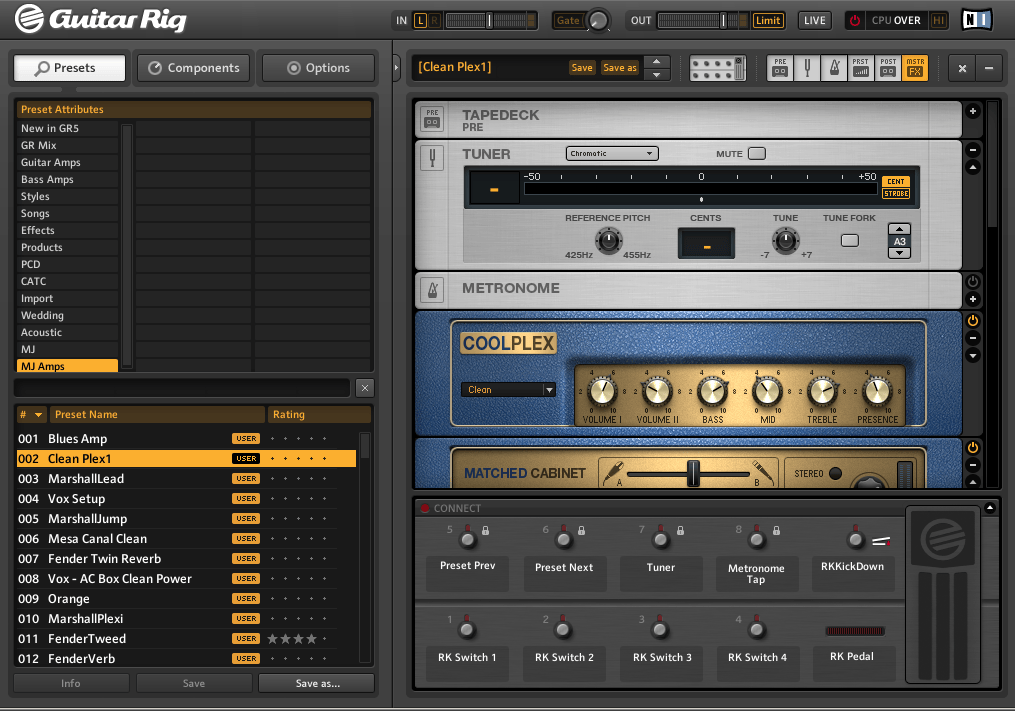Lower tune fork note below A3

[x=899, y=253]
